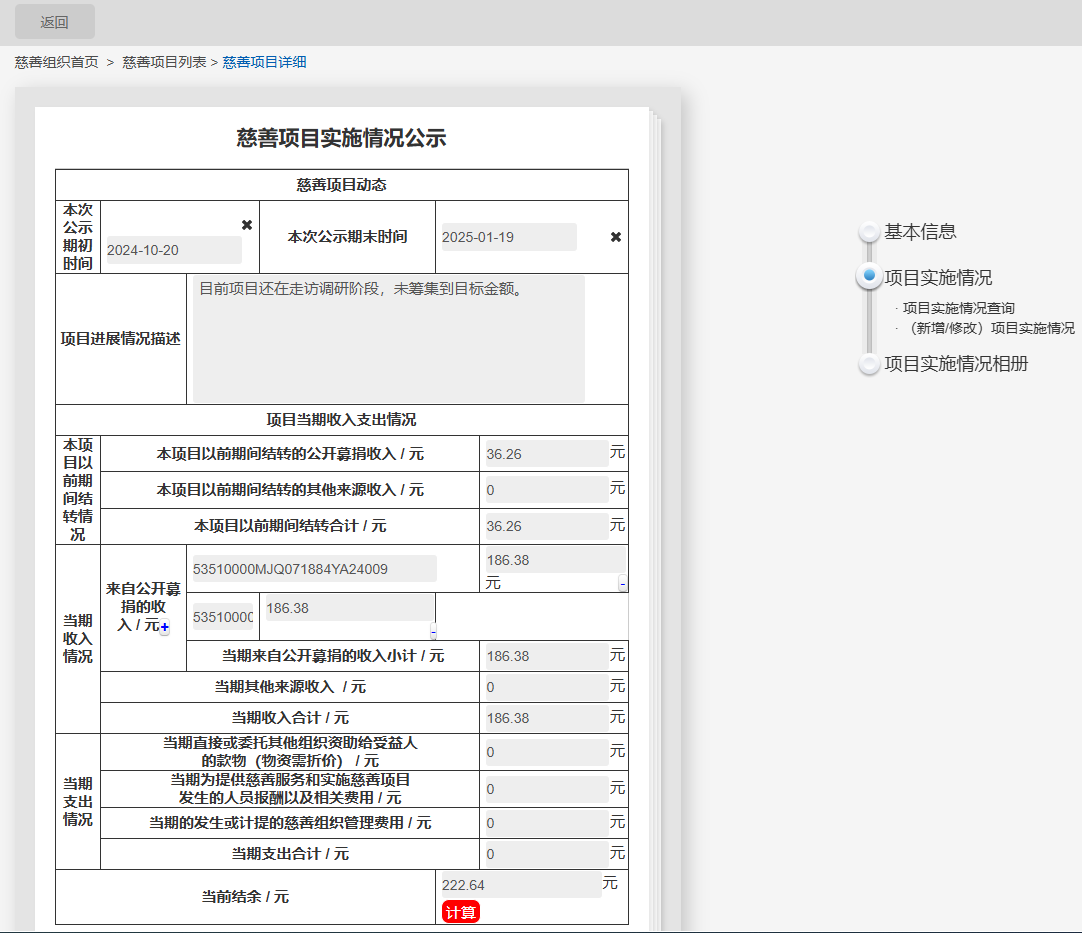The image size is (1082, 933).
Task: Click the blue plus to add fundraising income row
Action: click(165, 627)
